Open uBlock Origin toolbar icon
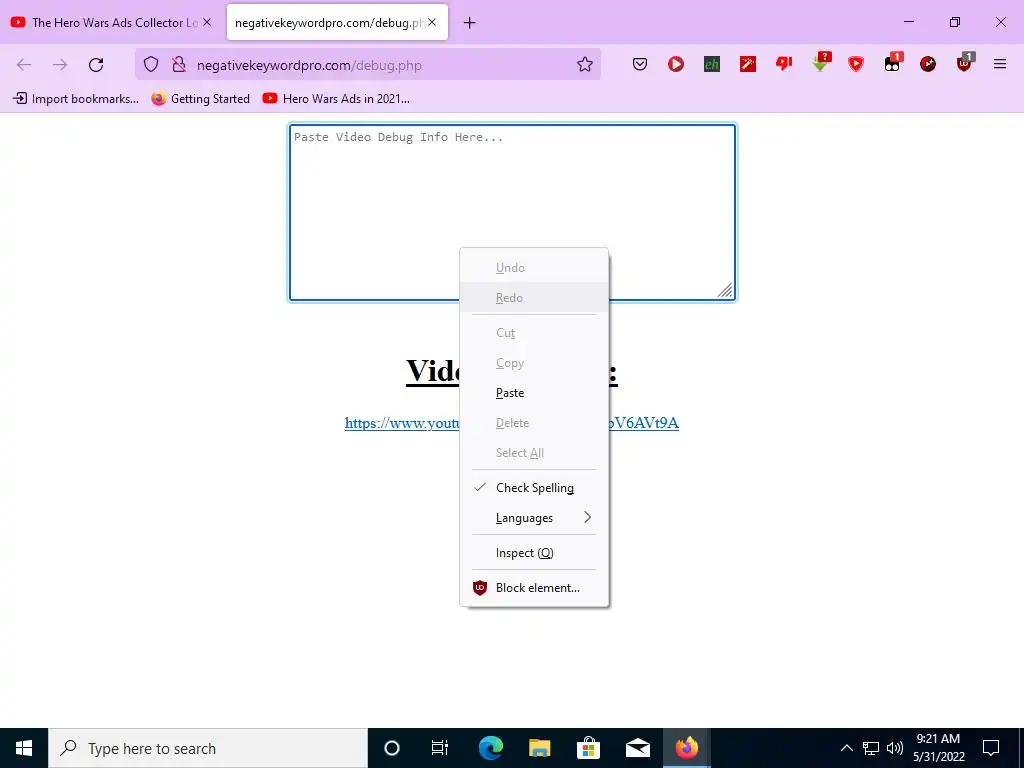This screenshot has width=1024, height=768. click(x=965, y=63)
